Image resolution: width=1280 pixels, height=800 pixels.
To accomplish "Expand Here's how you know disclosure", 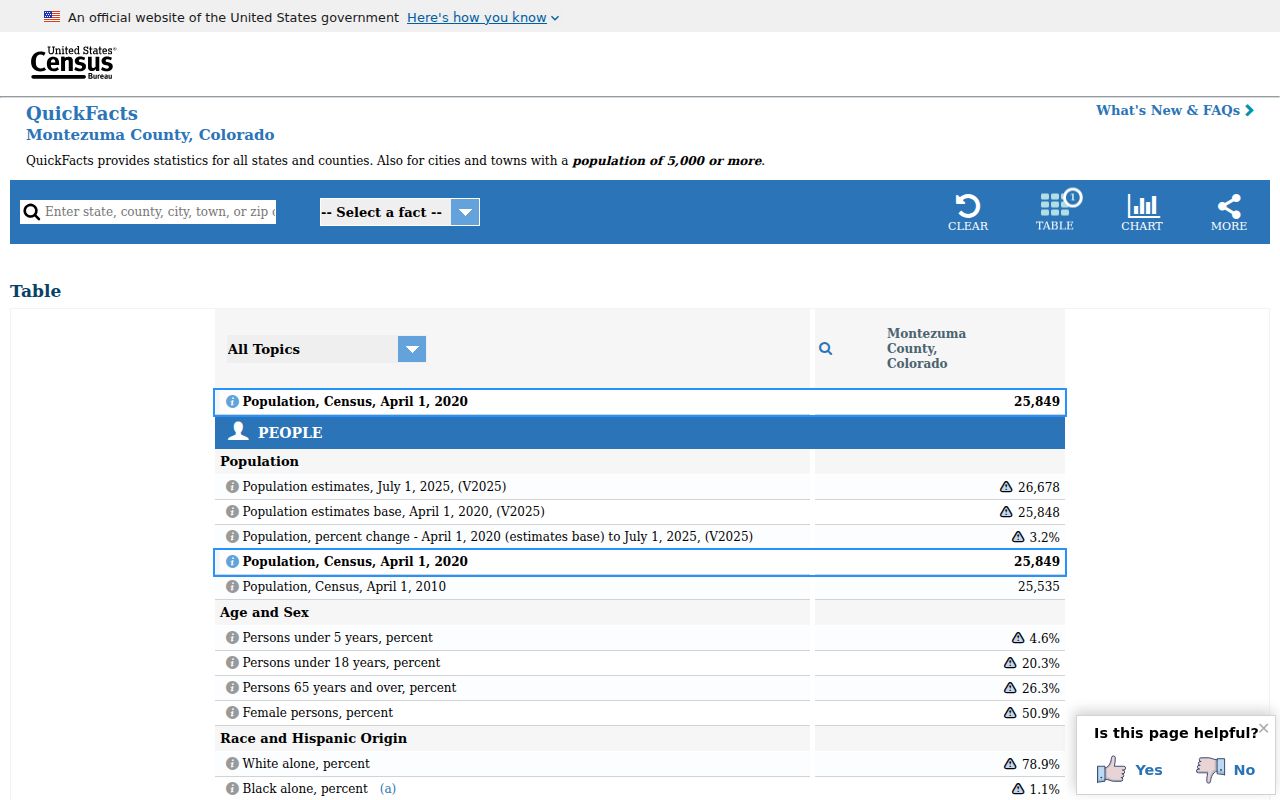I will 483,17.
